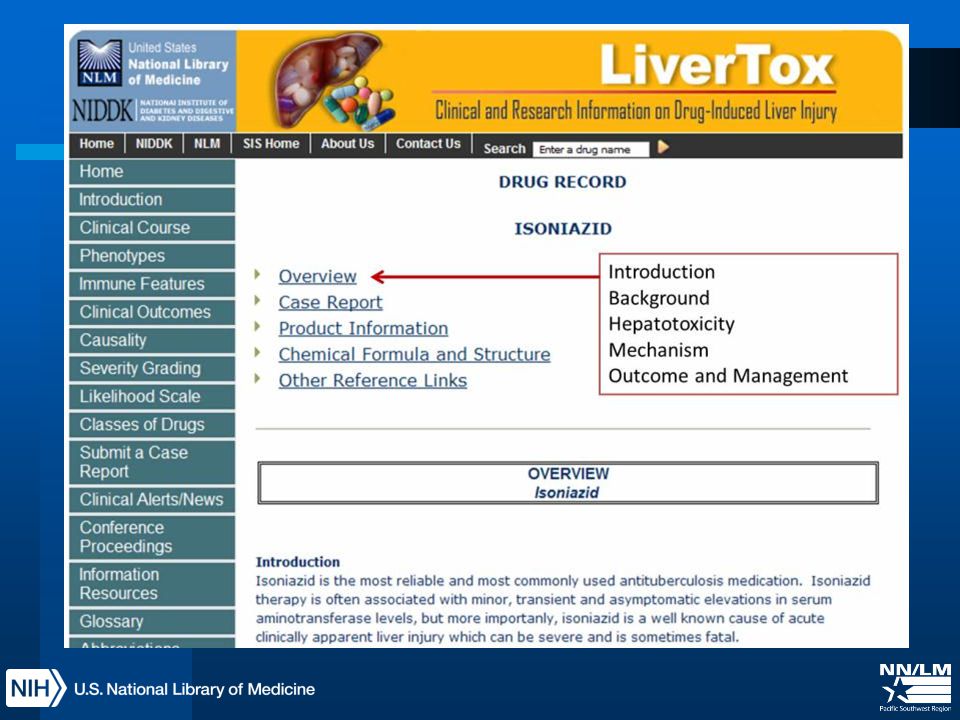Click the liver with pills image
The height and width of the screenshot is (720, 960).
[x=333, y=81]
